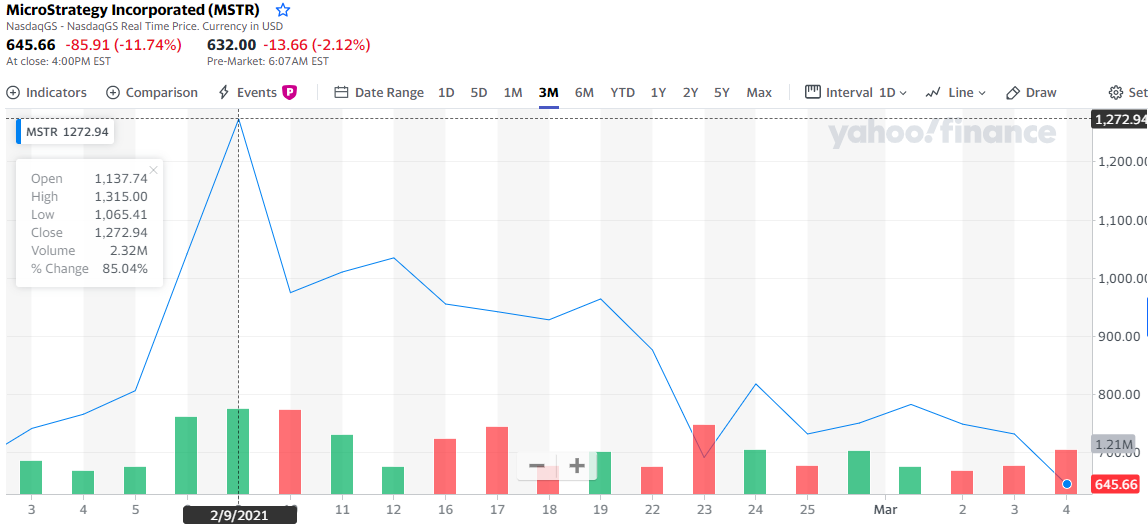Select the YTD range
This screenshot has width=1148, height=532.
(622, 92)
